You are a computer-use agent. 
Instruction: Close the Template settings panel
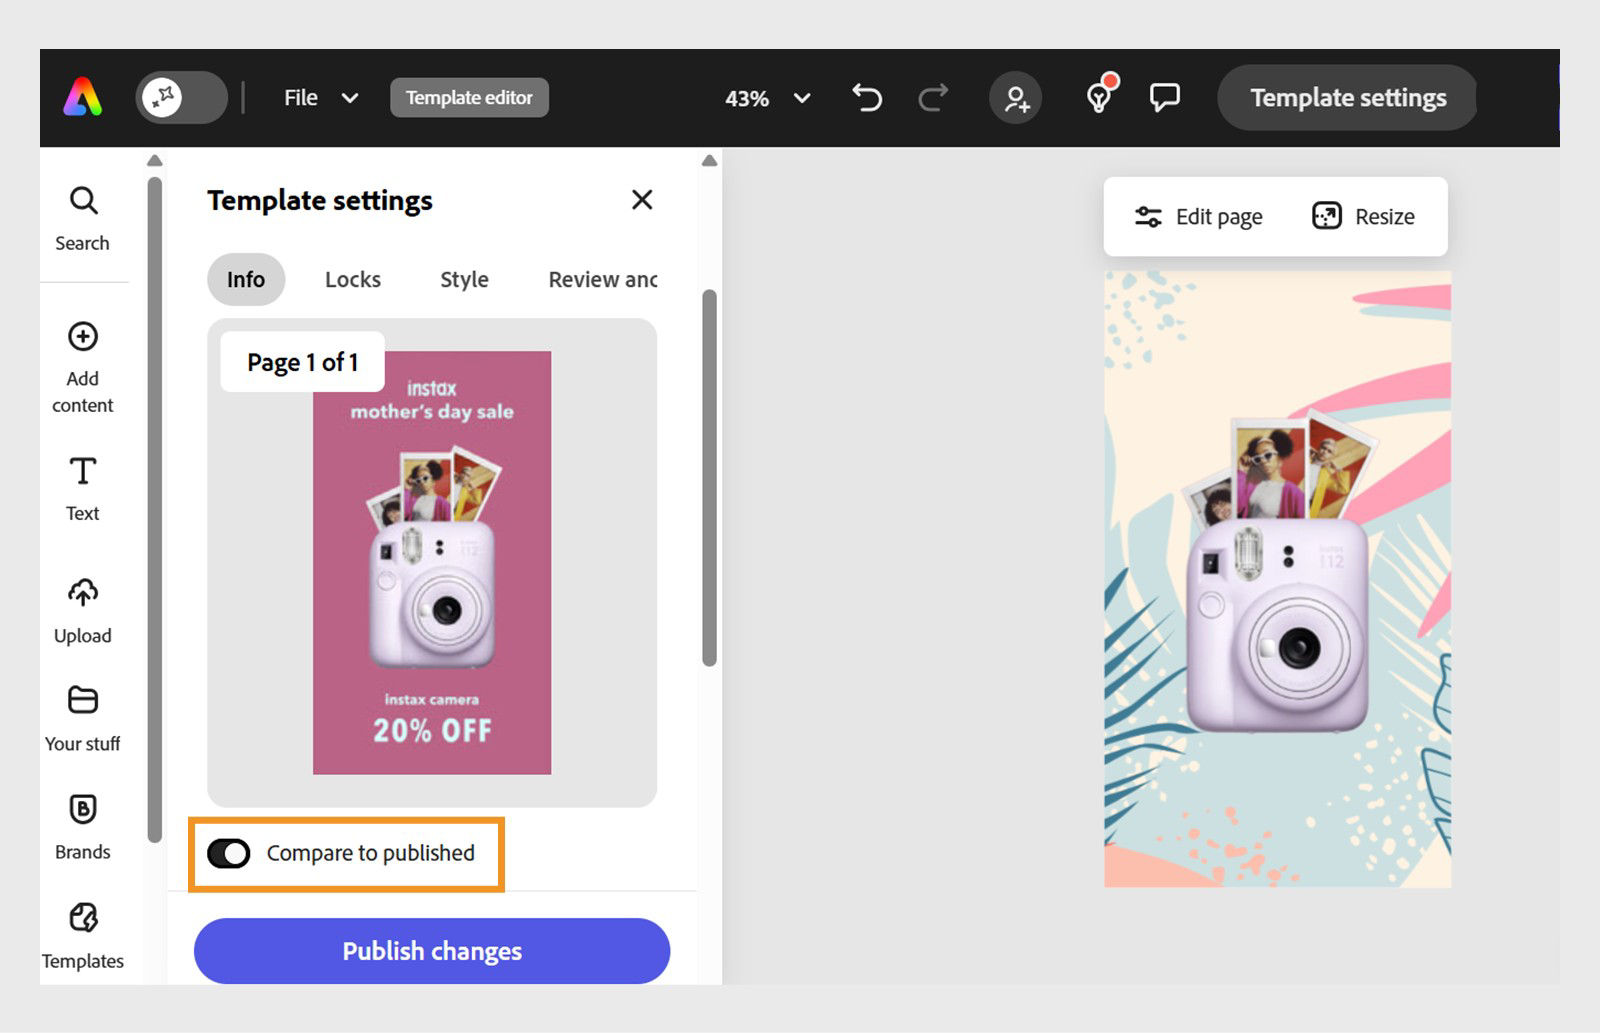642,200
